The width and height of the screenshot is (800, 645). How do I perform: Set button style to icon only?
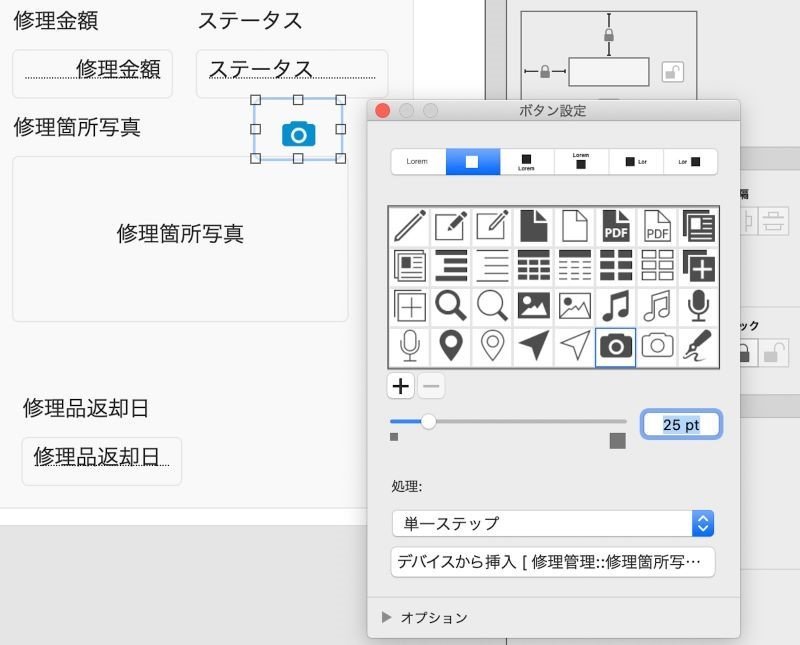pyautogui.click(x=472, y=162)
